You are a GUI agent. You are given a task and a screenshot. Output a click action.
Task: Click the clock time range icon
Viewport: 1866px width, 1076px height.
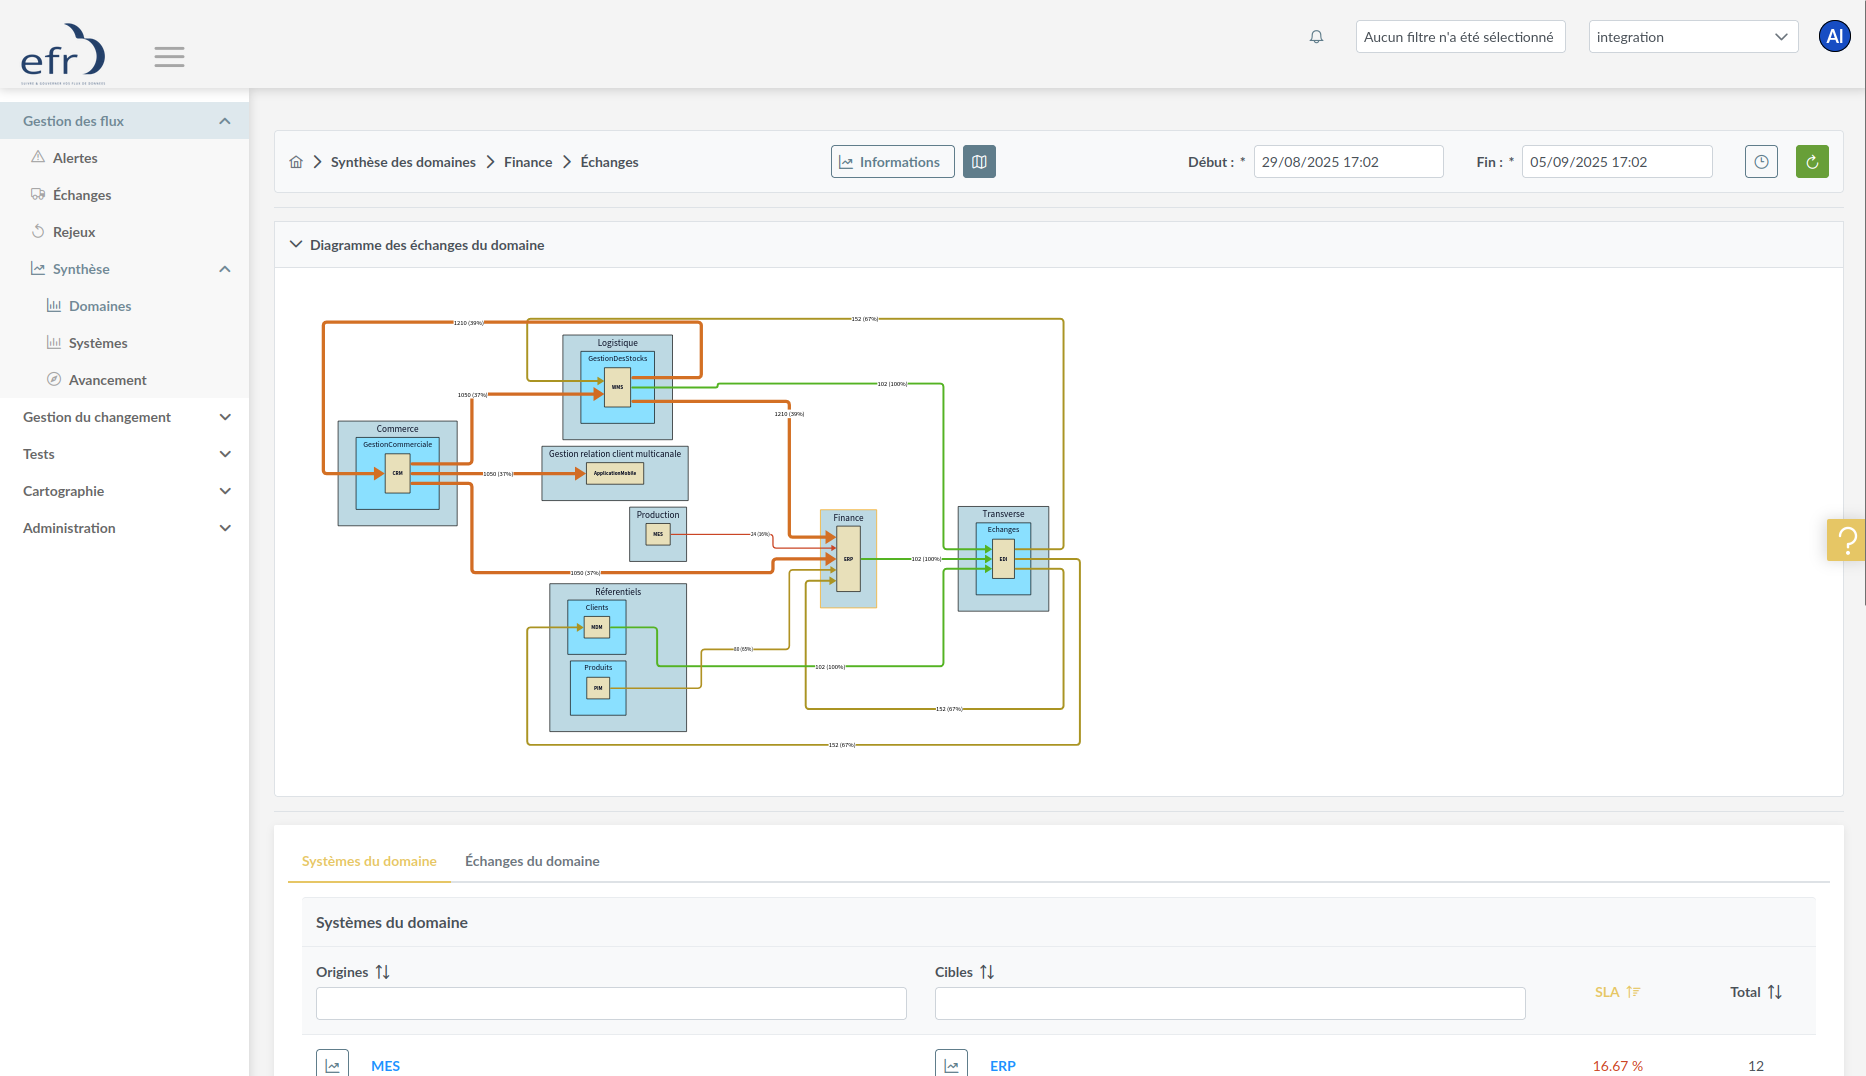pos(1760,162)
